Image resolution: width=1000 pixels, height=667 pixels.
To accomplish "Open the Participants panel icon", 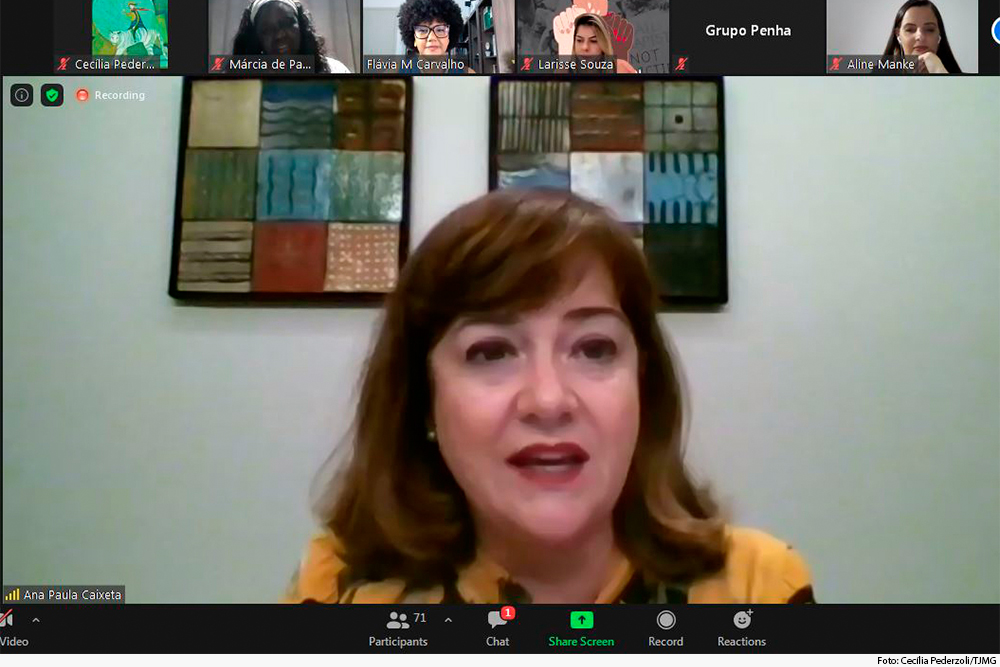I will 397,620.
